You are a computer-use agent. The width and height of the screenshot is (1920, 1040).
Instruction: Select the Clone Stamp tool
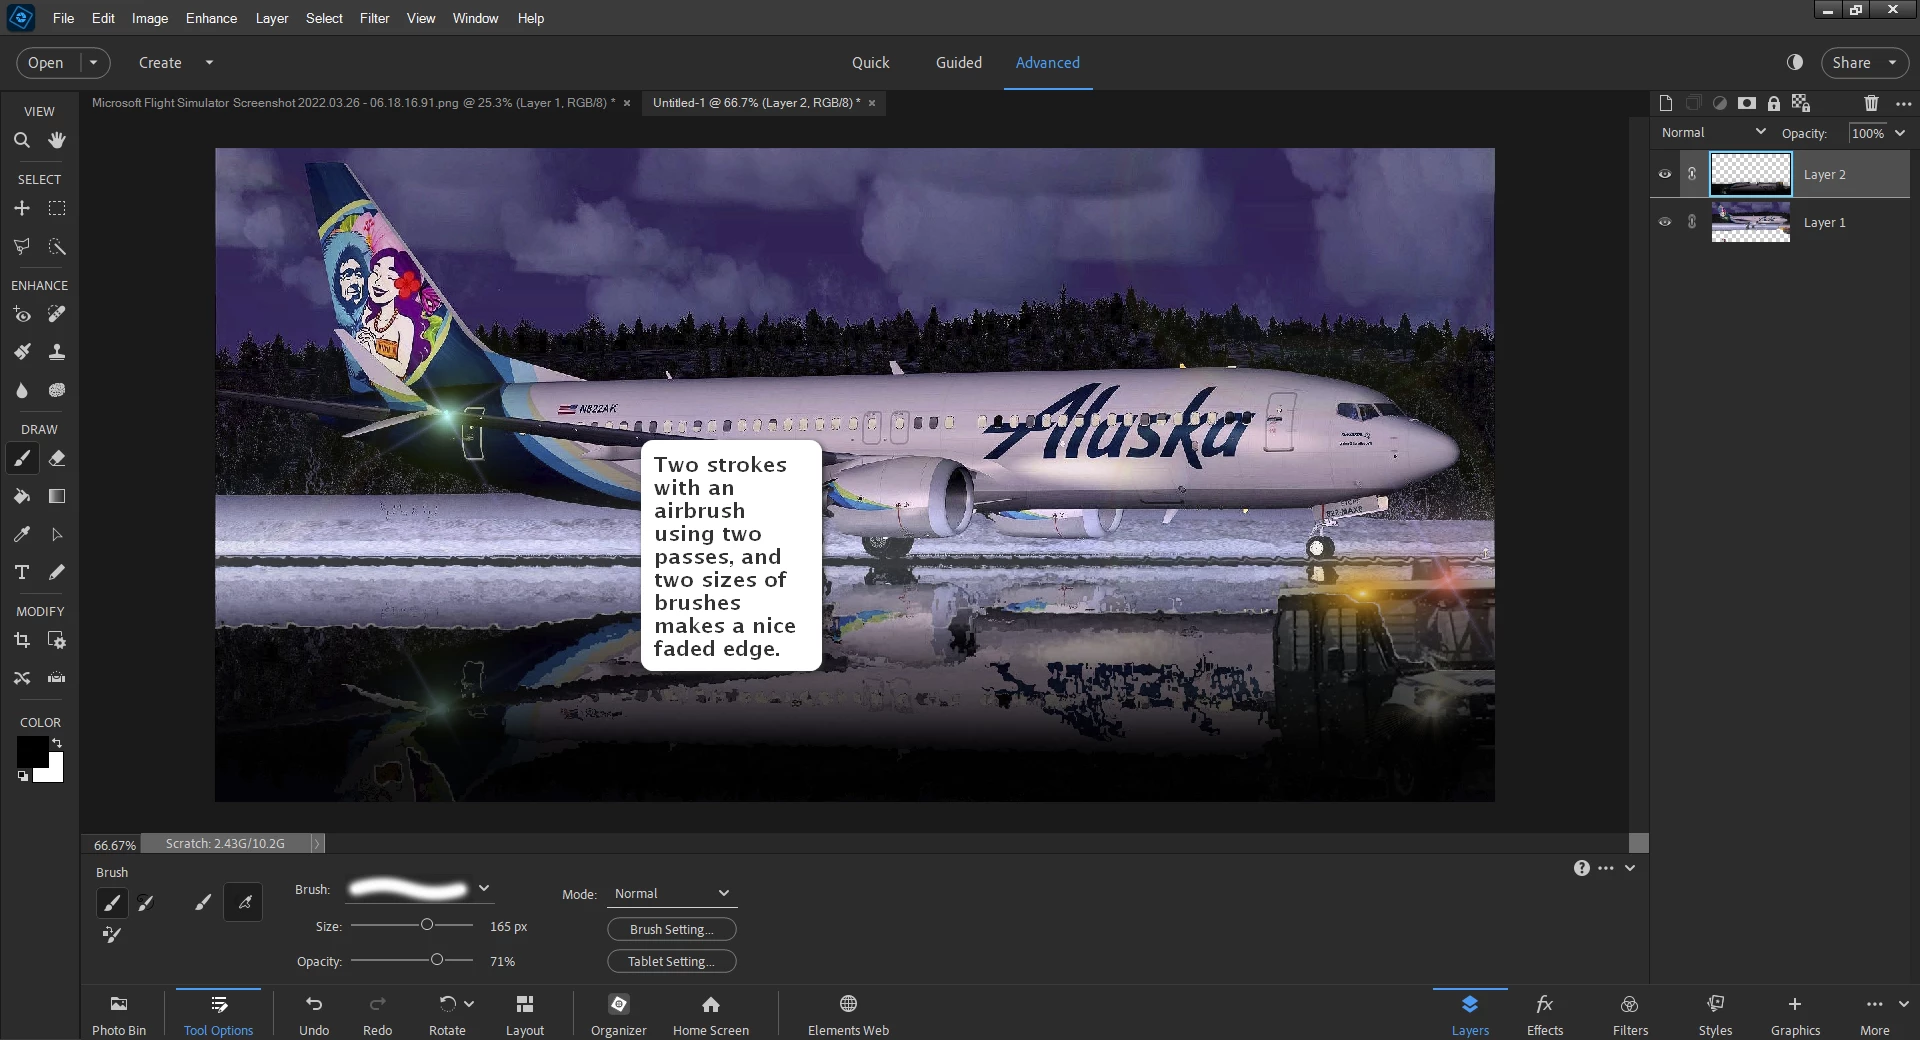coord(57,352)
